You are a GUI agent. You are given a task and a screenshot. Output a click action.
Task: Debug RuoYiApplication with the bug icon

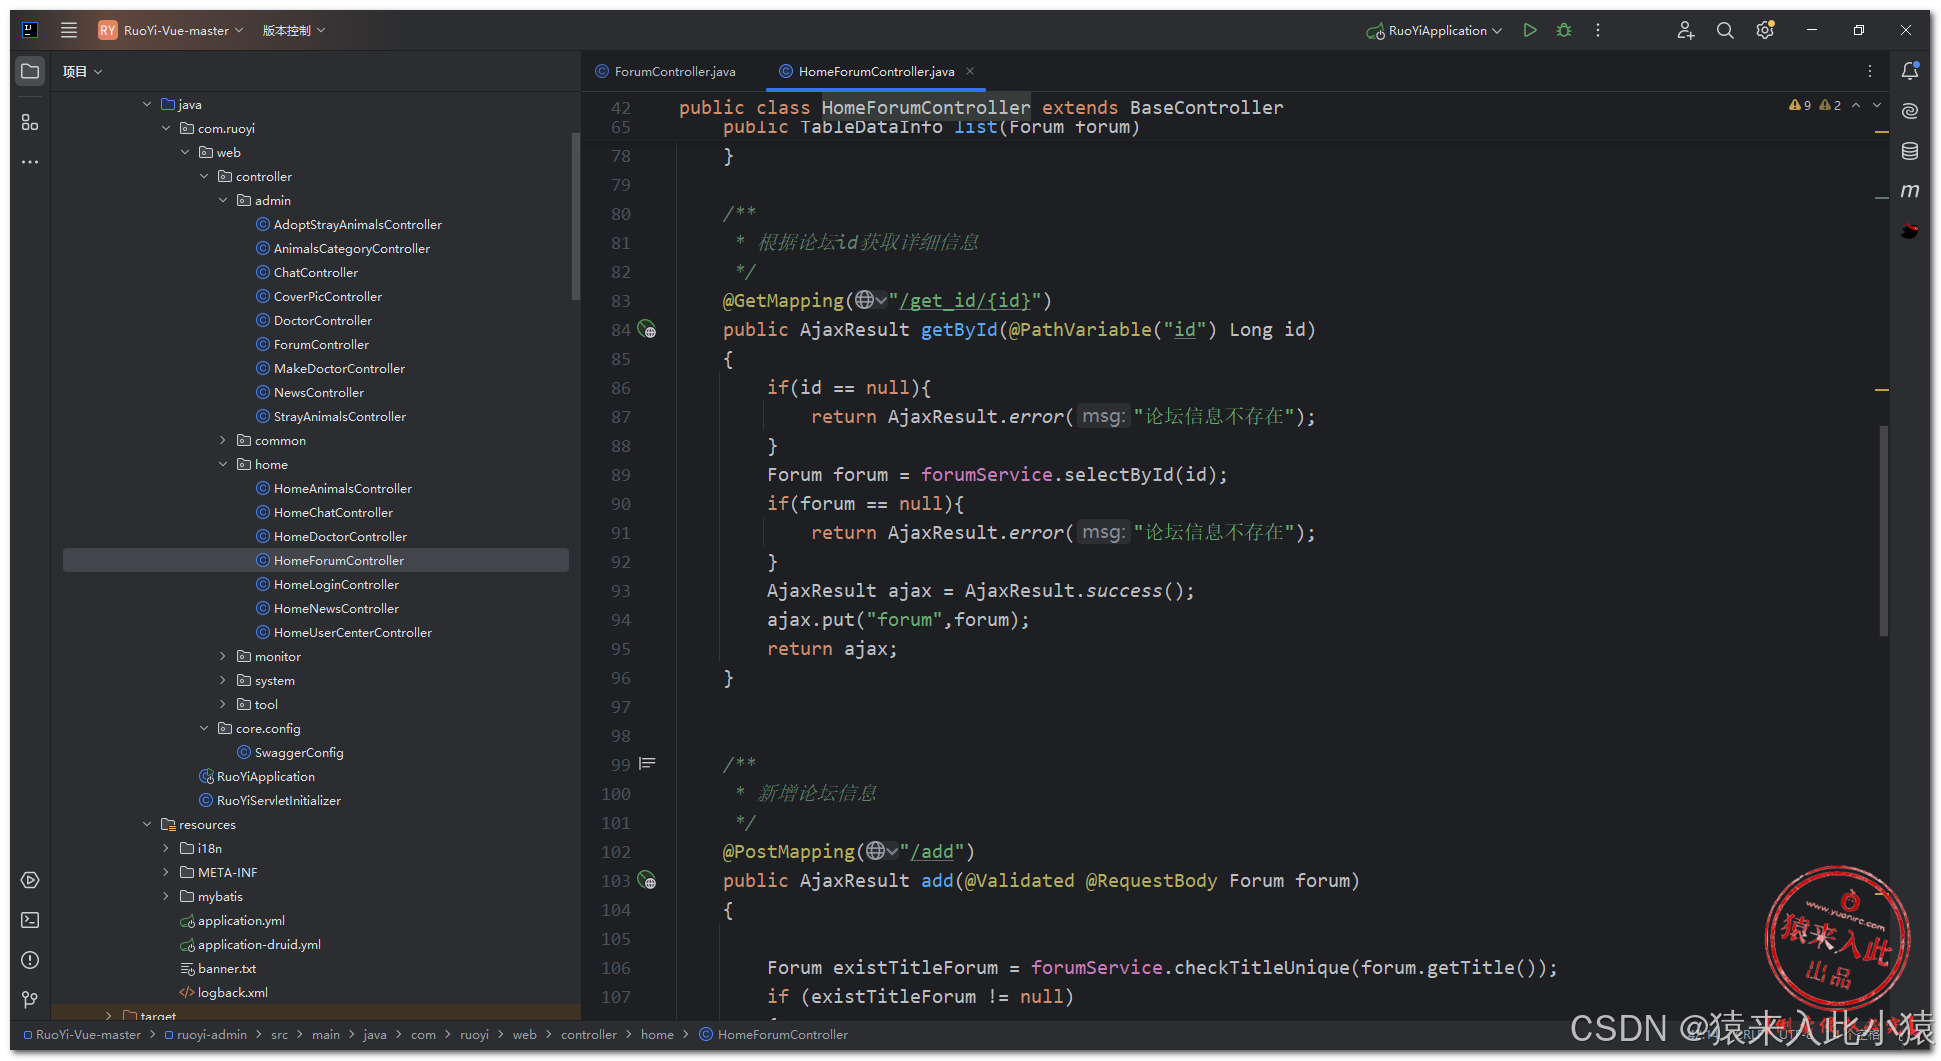1564,30
